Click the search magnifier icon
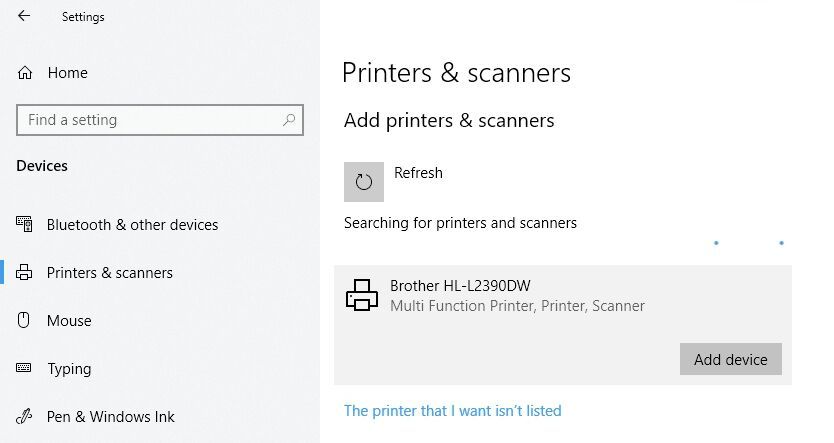834x443 pixels. (x=289, y=120)
